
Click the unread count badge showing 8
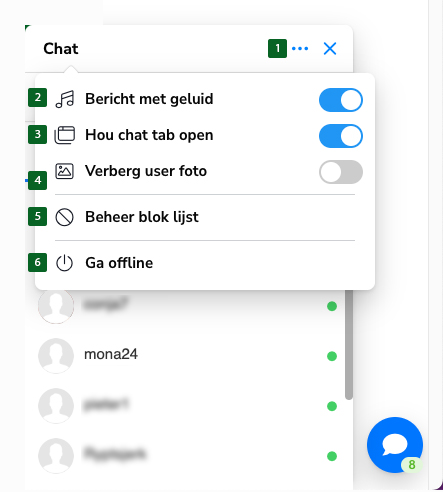412,464
